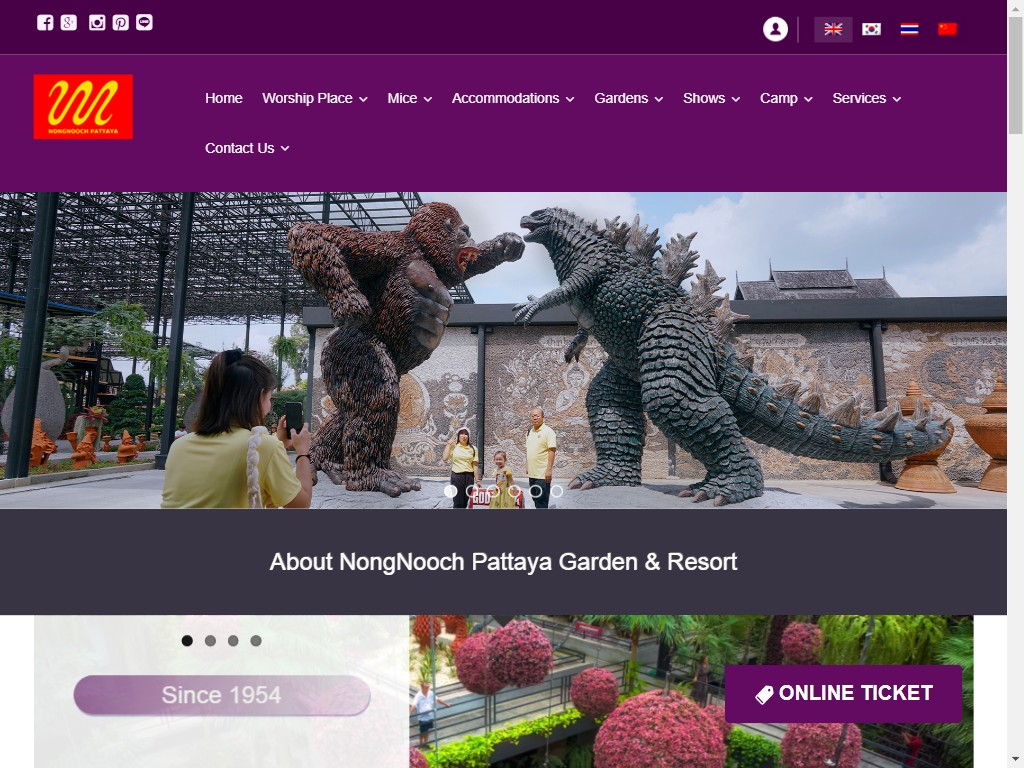This screenshot has width=1024, height=768.
Task: Expand the Accommodations dropdown chevron
Action: 569,99
